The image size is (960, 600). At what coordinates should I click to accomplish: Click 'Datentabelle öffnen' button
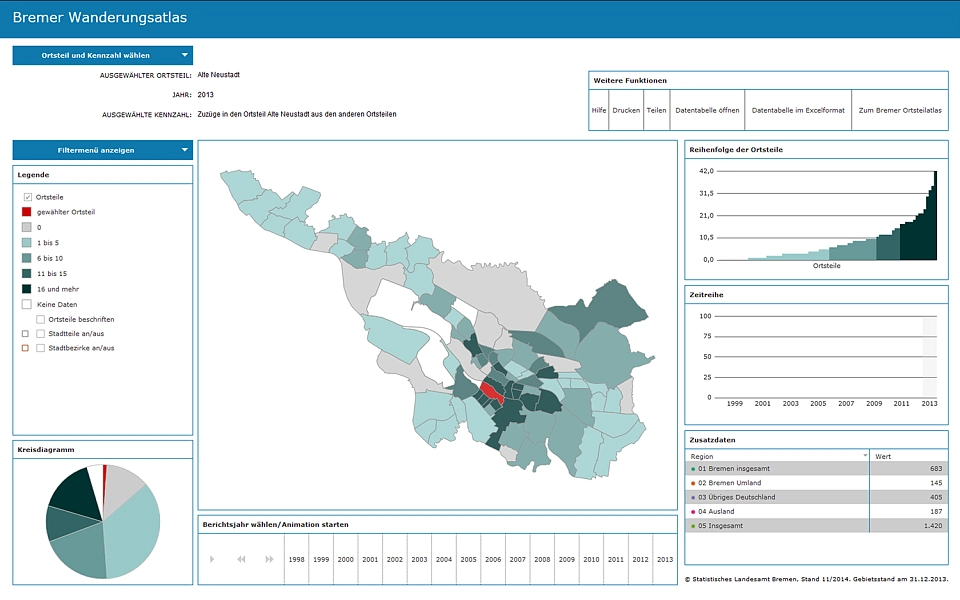(707, 110)
